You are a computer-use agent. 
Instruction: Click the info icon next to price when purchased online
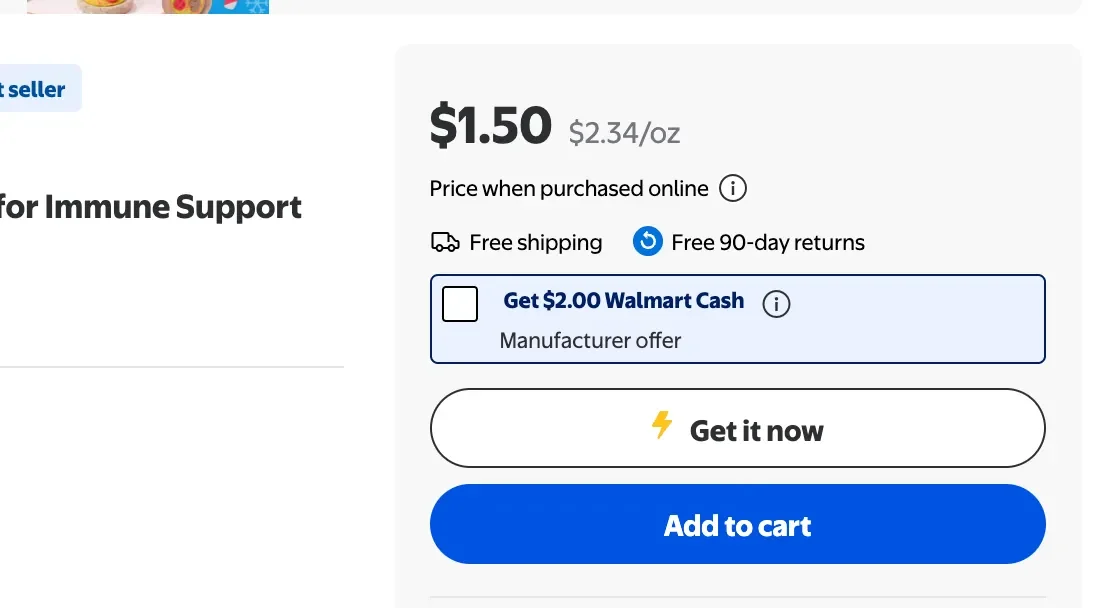click(x=735, y=188)
